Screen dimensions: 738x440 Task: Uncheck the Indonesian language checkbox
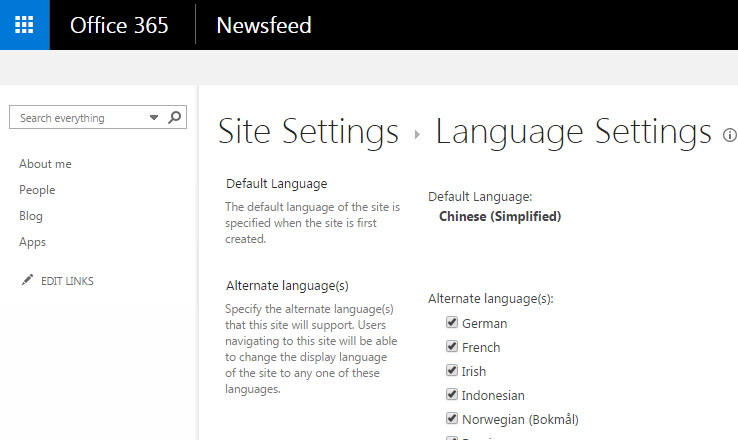coord(452,394)
